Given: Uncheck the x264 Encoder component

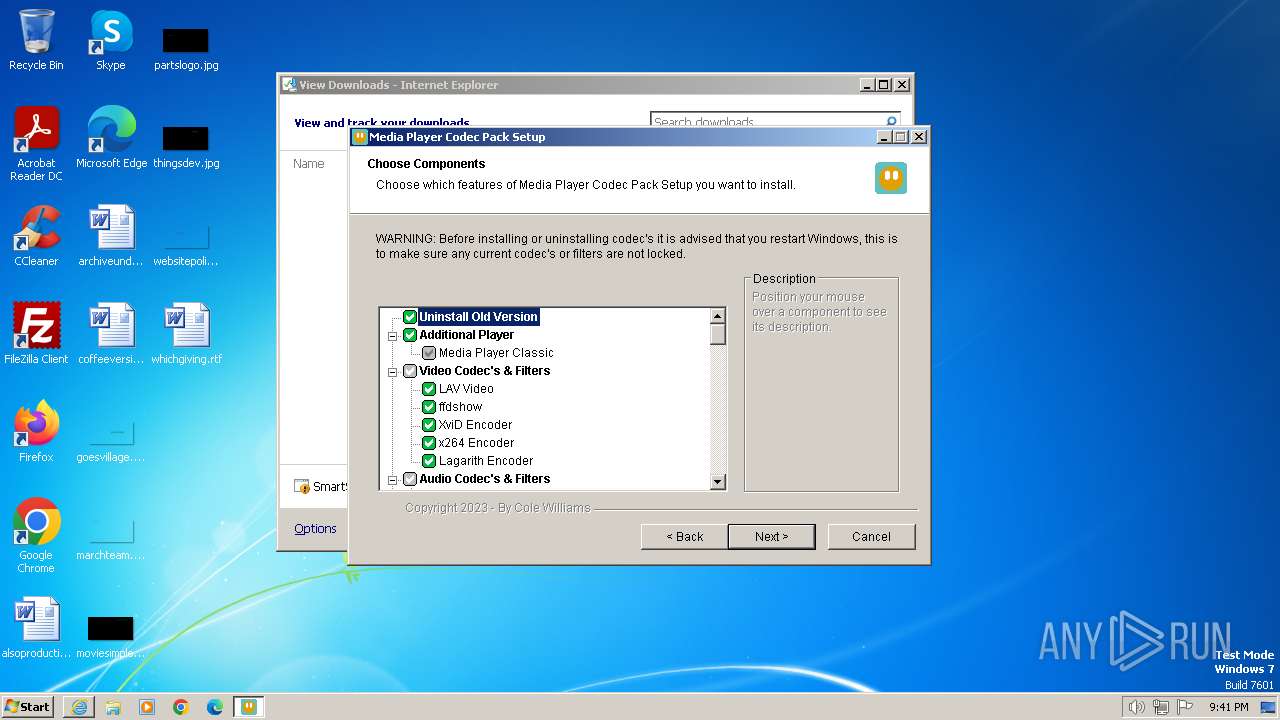Looking at the screenshot, I should [x=429, y=443].
